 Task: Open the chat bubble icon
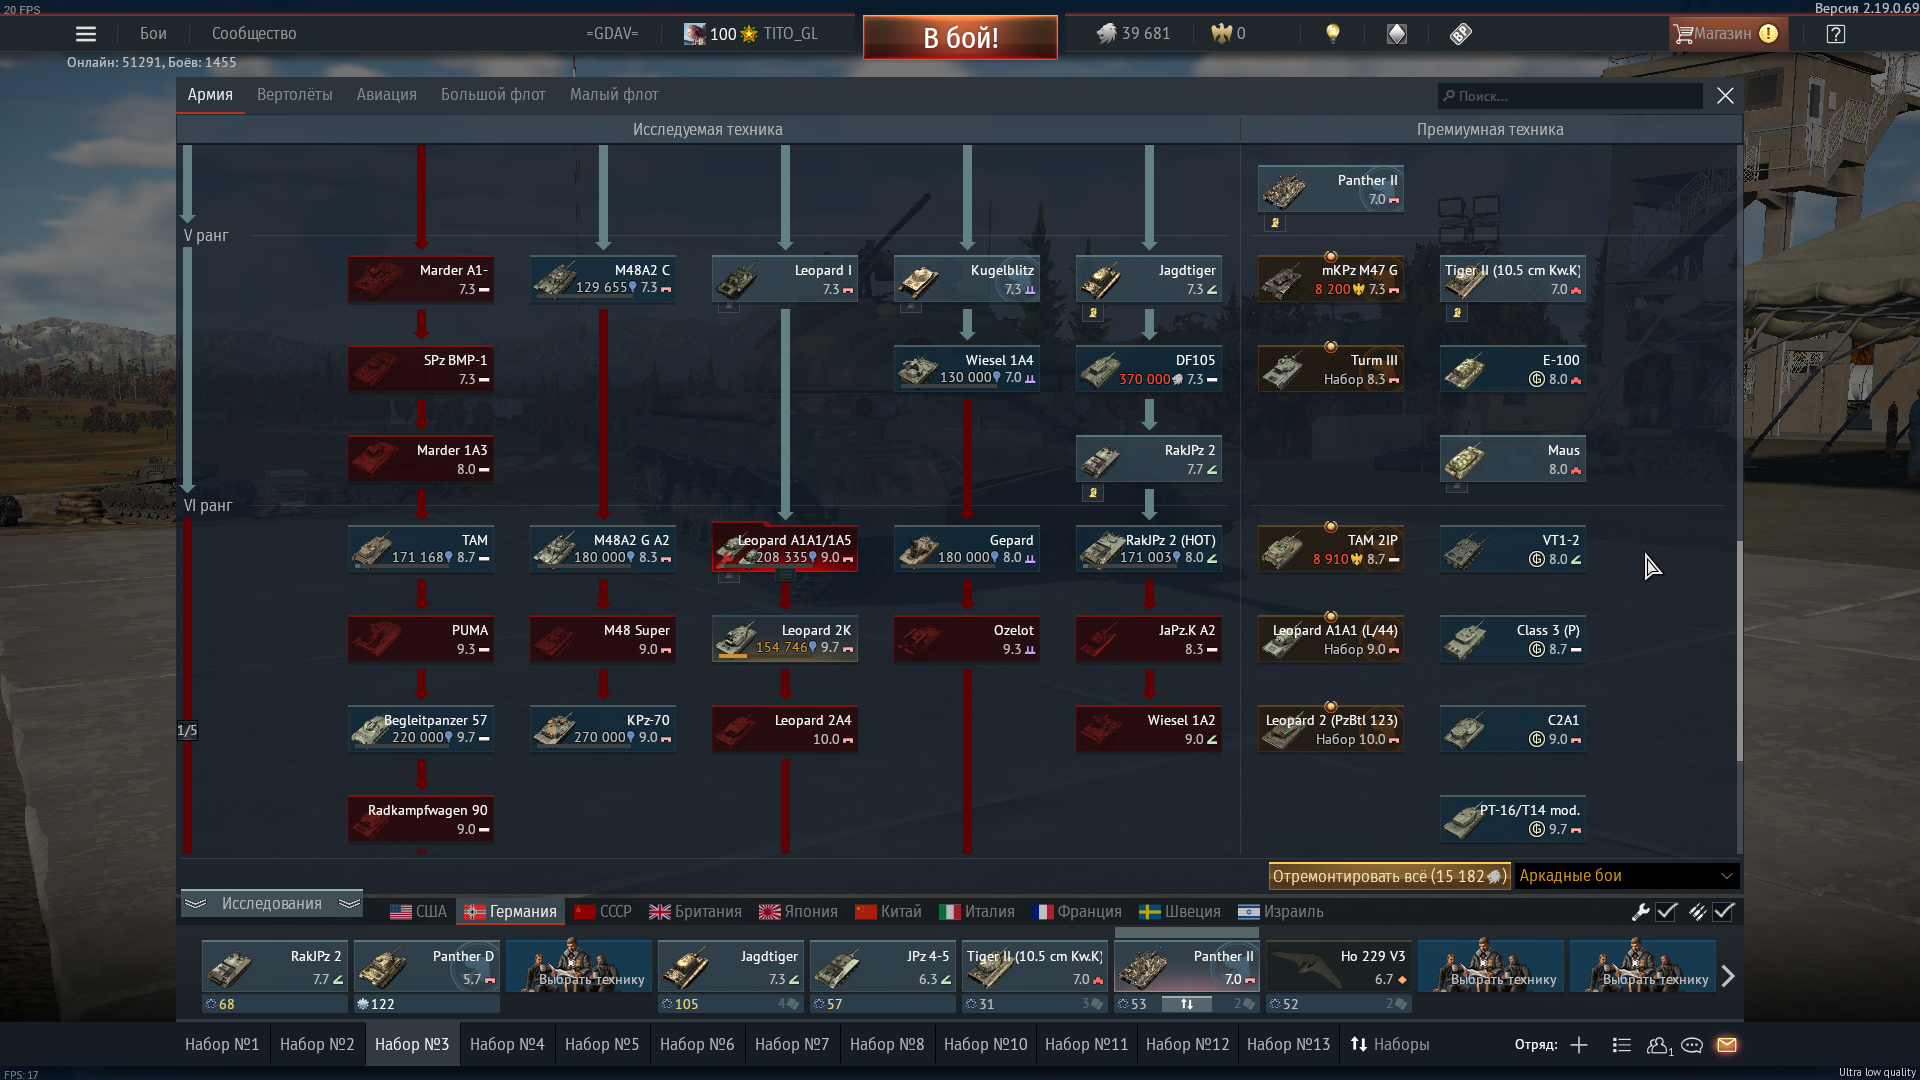pyautogui.click(x=1692, y=1045)
